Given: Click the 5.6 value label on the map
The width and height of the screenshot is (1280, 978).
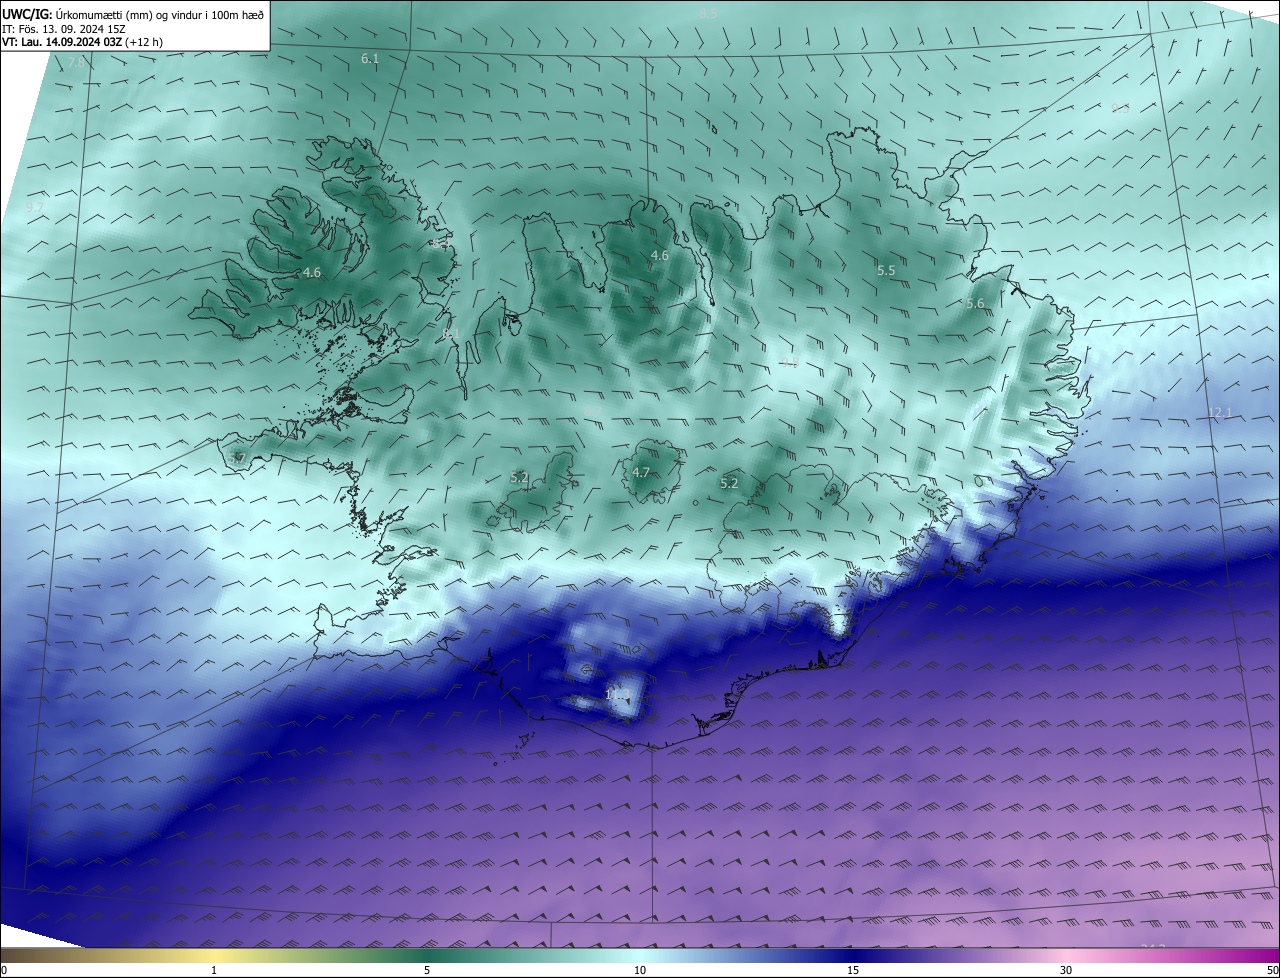Looking at the screenshot, I should point(974,303).
